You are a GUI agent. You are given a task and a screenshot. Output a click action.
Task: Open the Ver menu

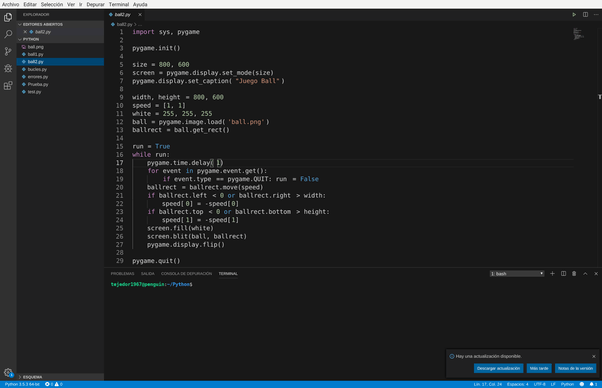[71, 5]
